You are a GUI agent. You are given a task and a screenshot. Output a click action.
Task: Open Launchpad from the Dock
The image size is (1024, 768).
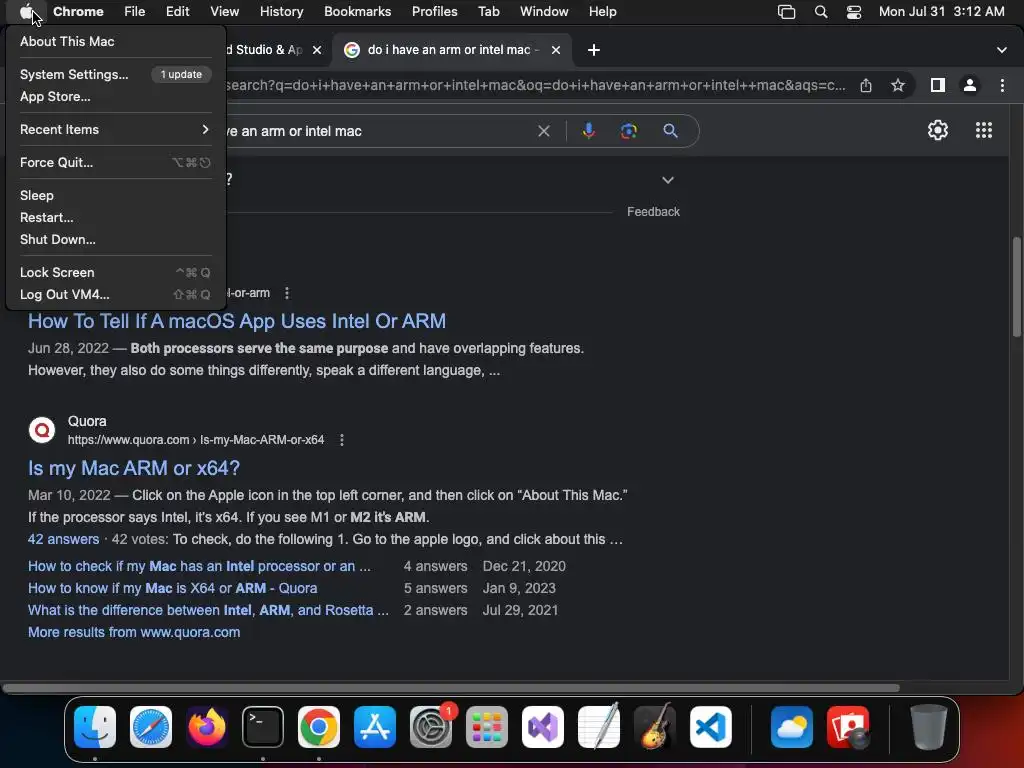pos(487,727)
